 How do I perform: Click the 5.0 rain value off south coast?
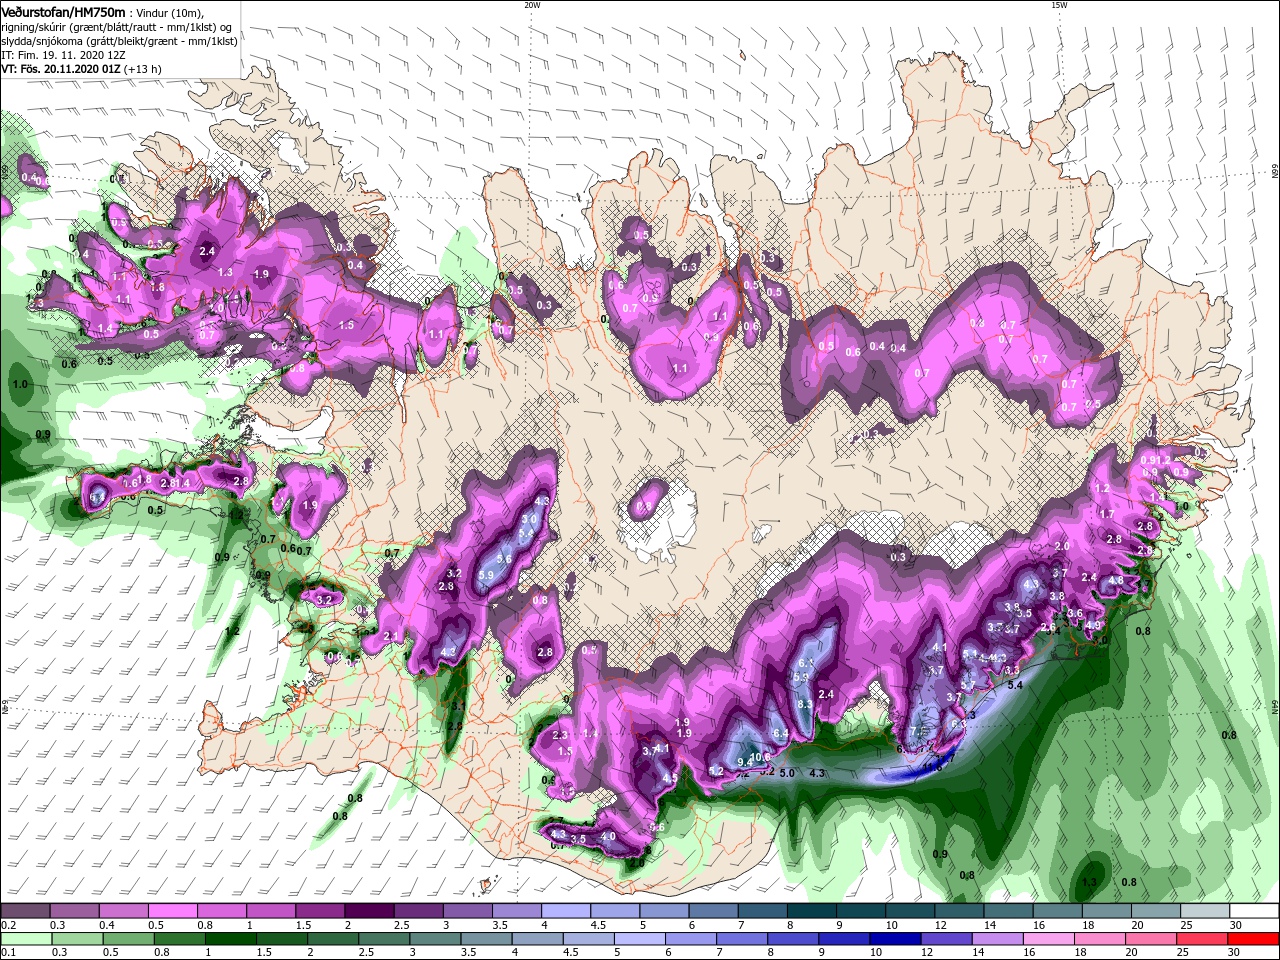(786, 772)
